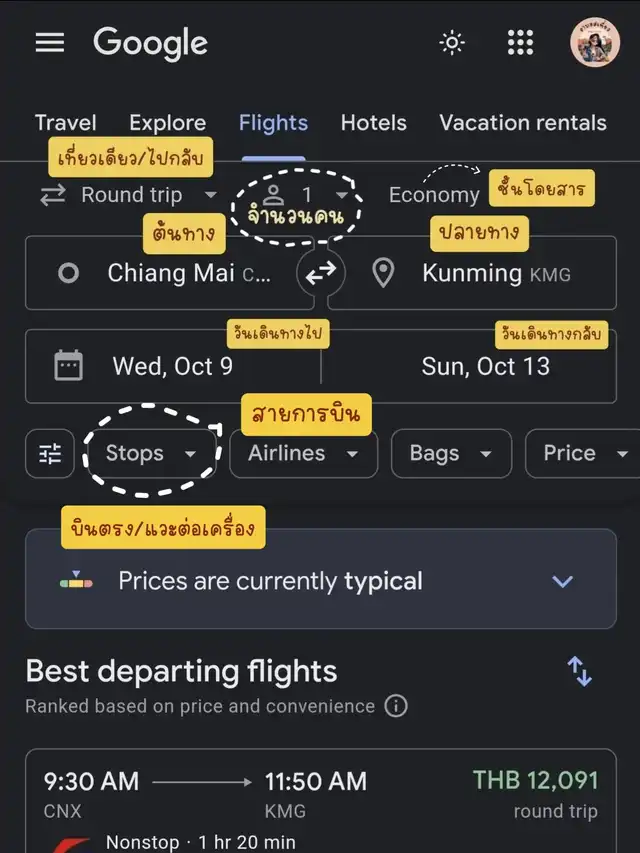Open the hamburger main menu
This screenshot has width=640, height=853.
[x=50, y=43]
